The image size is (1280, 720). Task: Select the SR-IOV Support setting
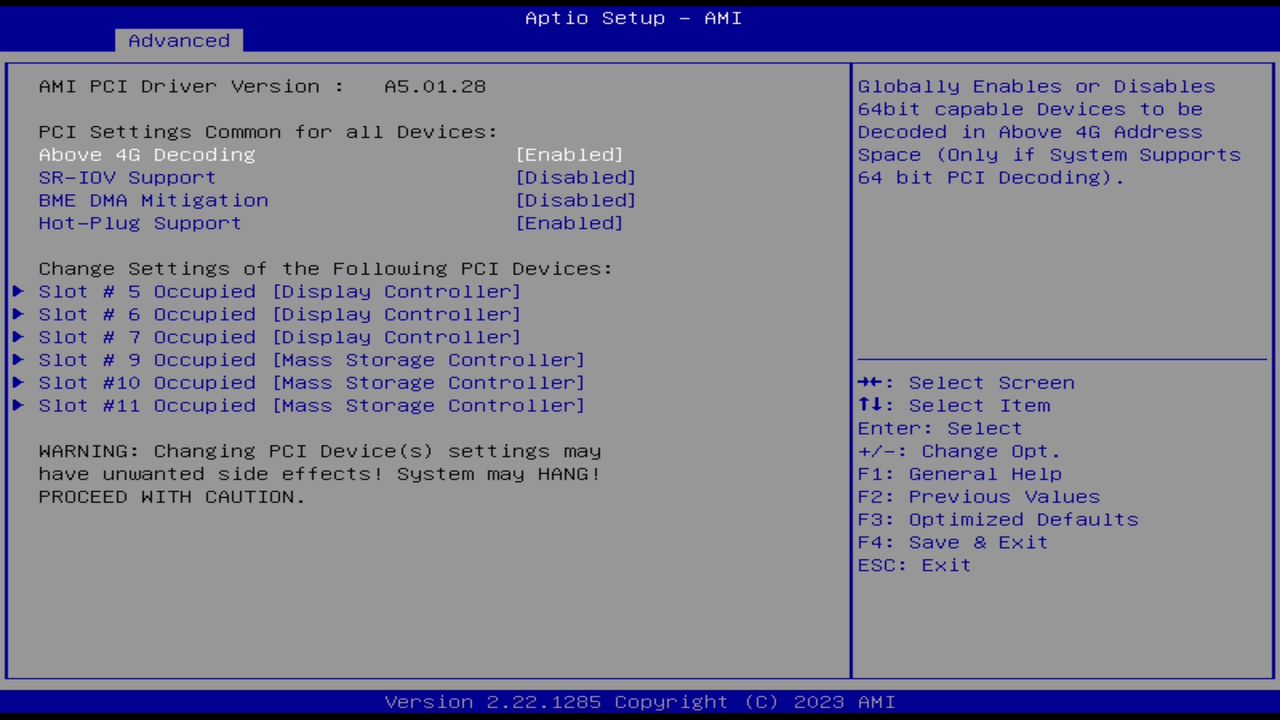(x=127, y=178)
